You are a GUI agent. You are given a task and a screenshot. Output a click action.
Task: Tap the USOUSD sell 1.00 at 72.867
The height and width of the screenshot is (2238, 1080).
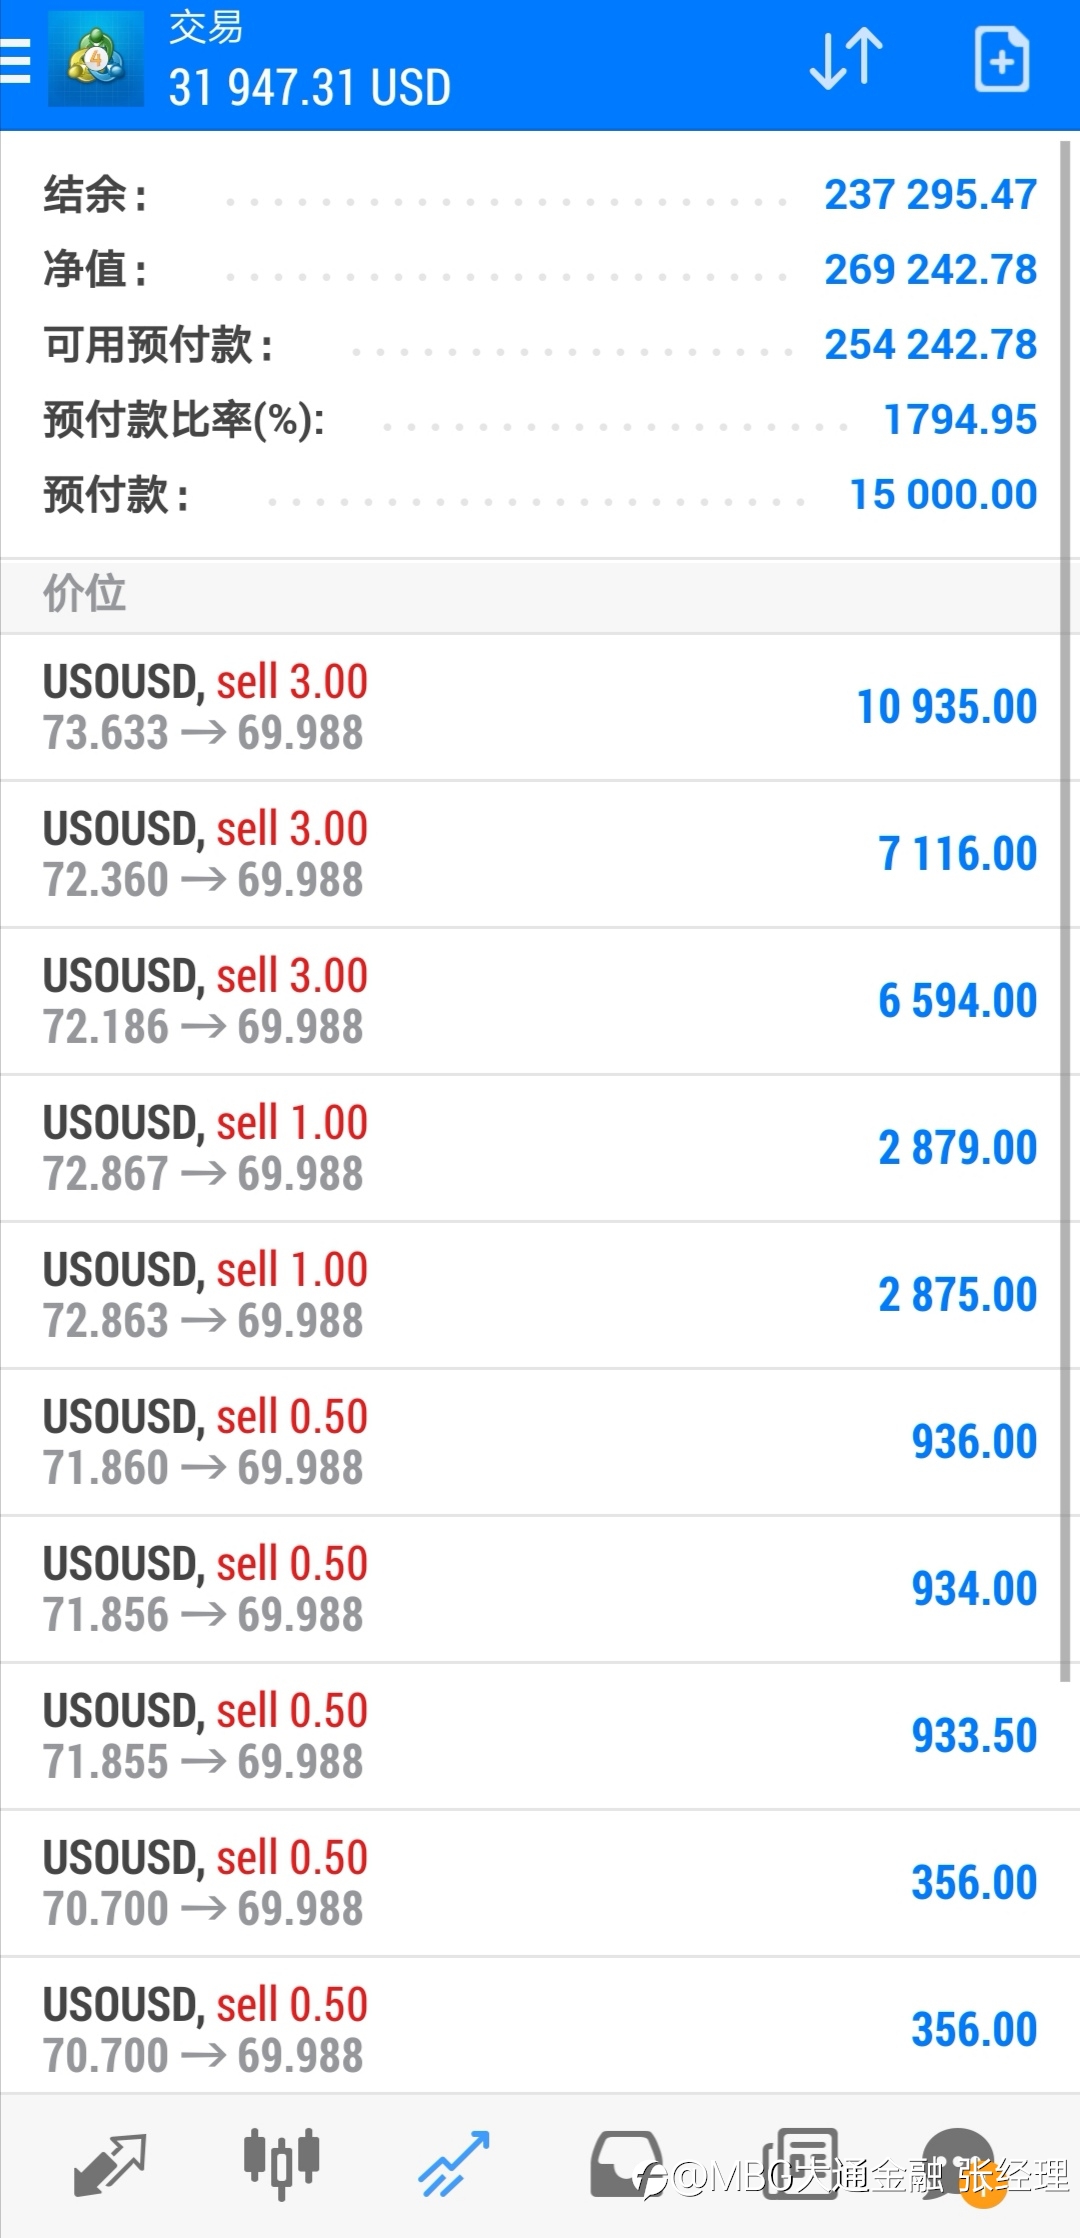[530, 1148]
